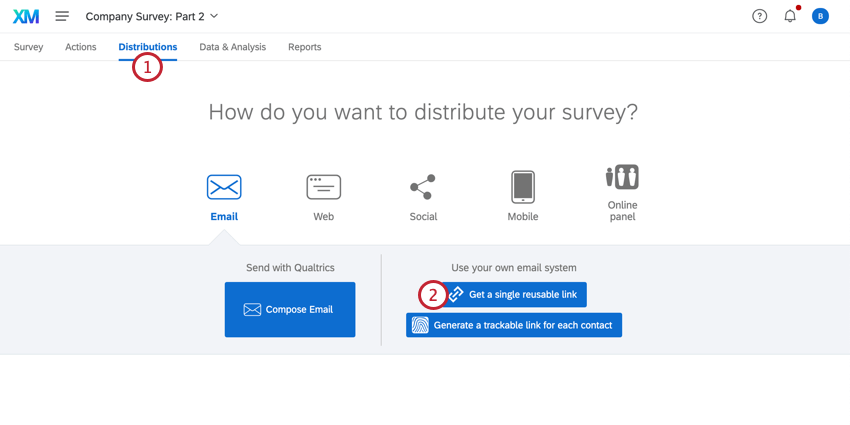Go to the Actions tab
Image resolution: width=850 pixels, height=425 pixels.
point(81,47)
